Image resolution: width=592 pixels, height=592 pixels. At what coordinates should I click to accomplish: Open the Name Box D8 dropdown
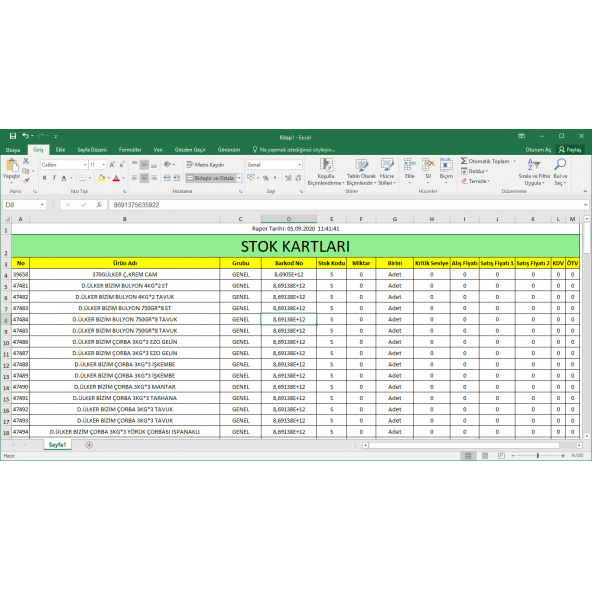(42, 205)
